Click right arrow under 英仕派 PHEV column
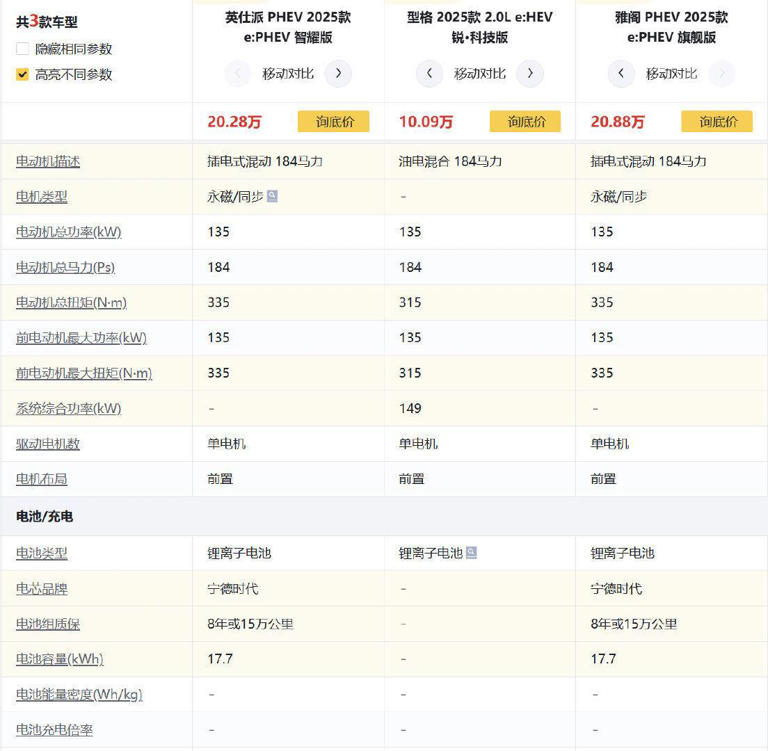 (x=338, y=73)
